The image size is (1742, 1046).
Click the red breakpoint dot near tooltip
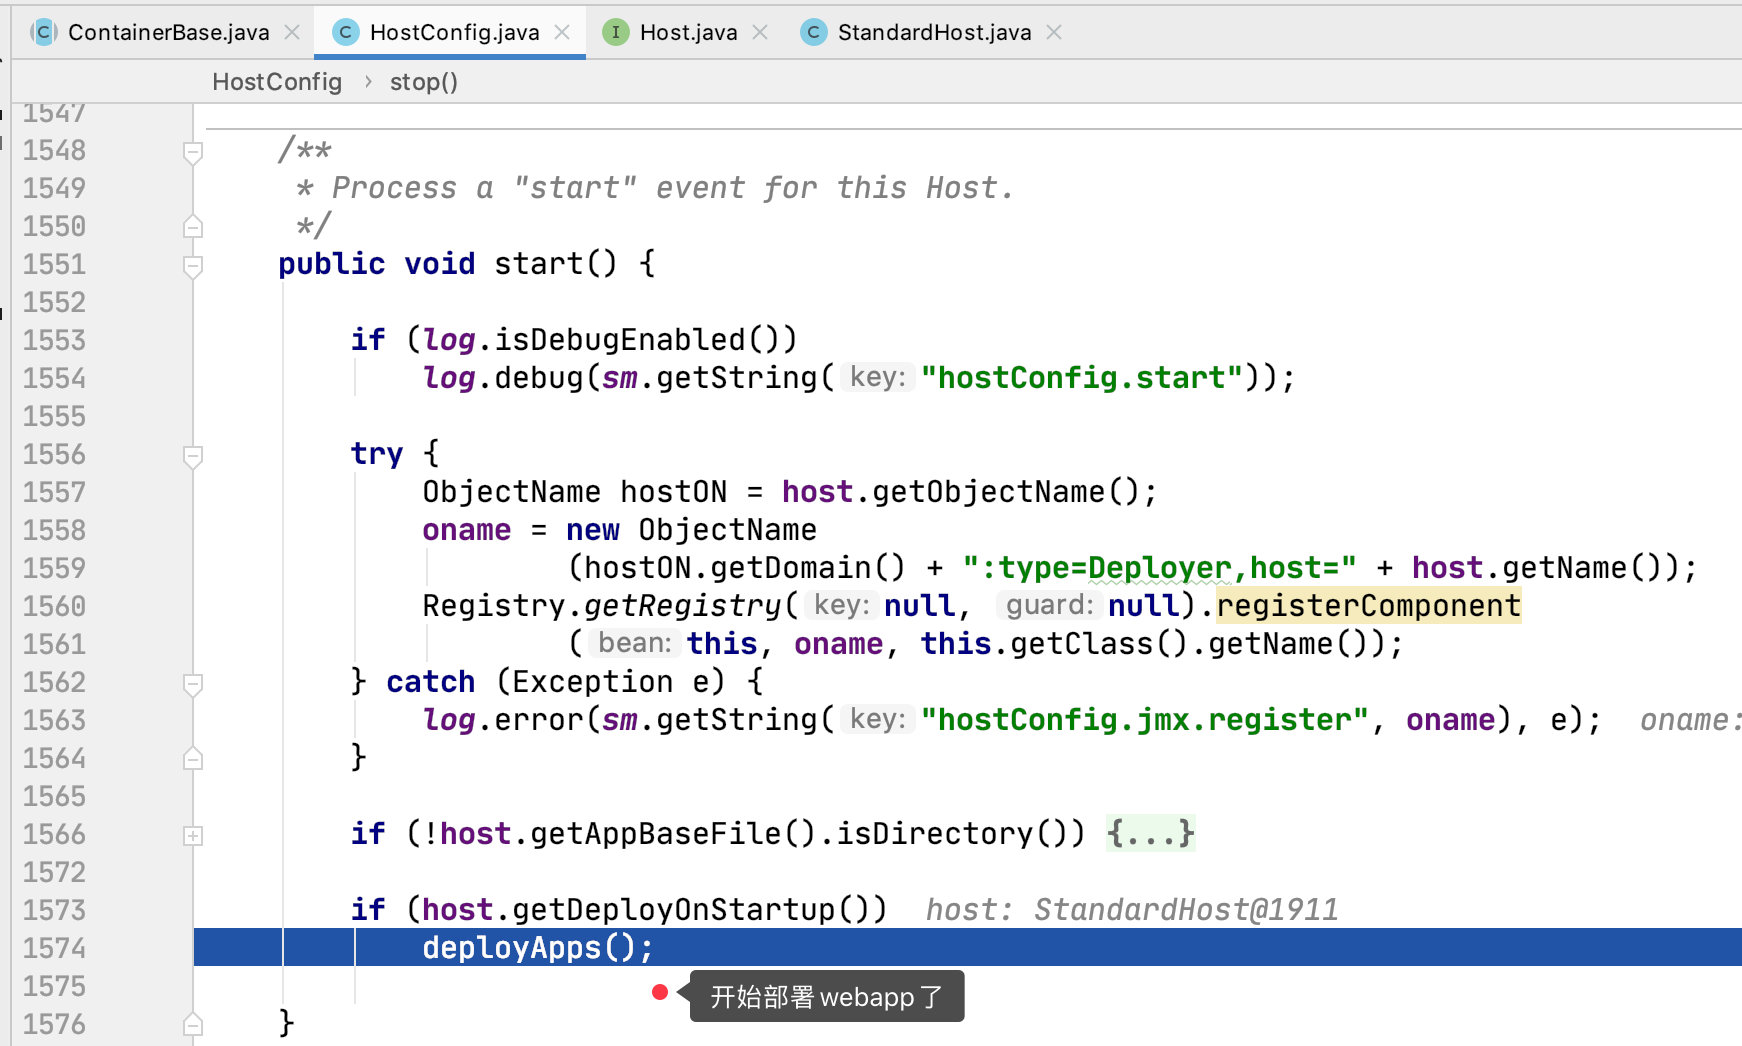click(x=659, y=992)
